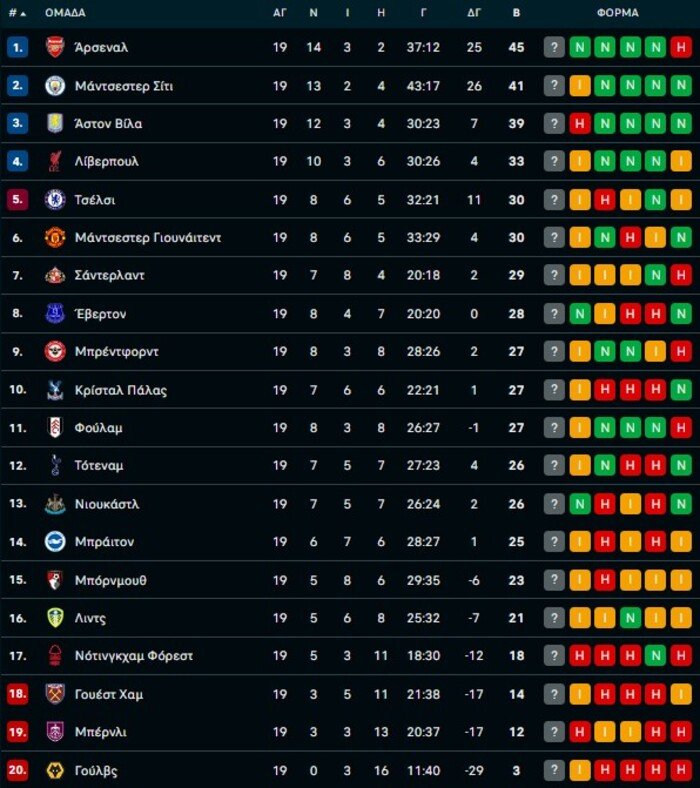Open the Everton club crest
The height and width of the screenshot is (788, 700).
[55, 314]
